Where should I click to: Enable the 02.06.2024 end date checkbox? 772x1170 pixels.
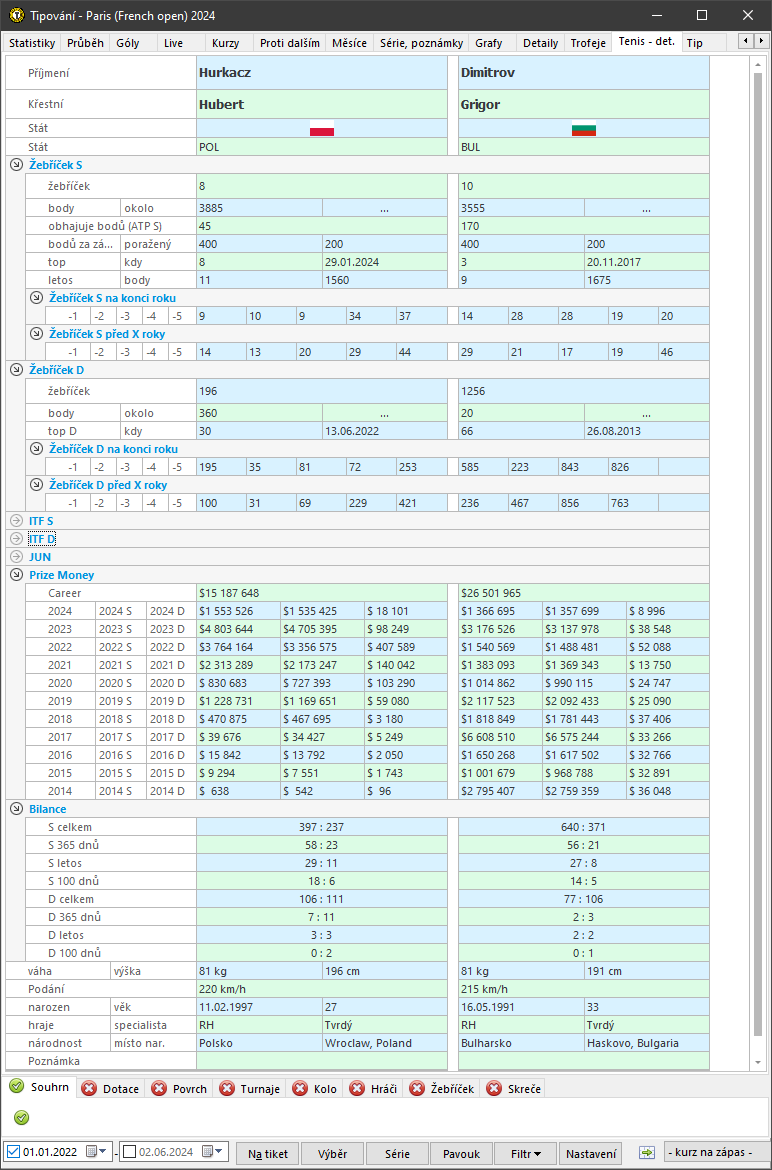(129, 1152)
